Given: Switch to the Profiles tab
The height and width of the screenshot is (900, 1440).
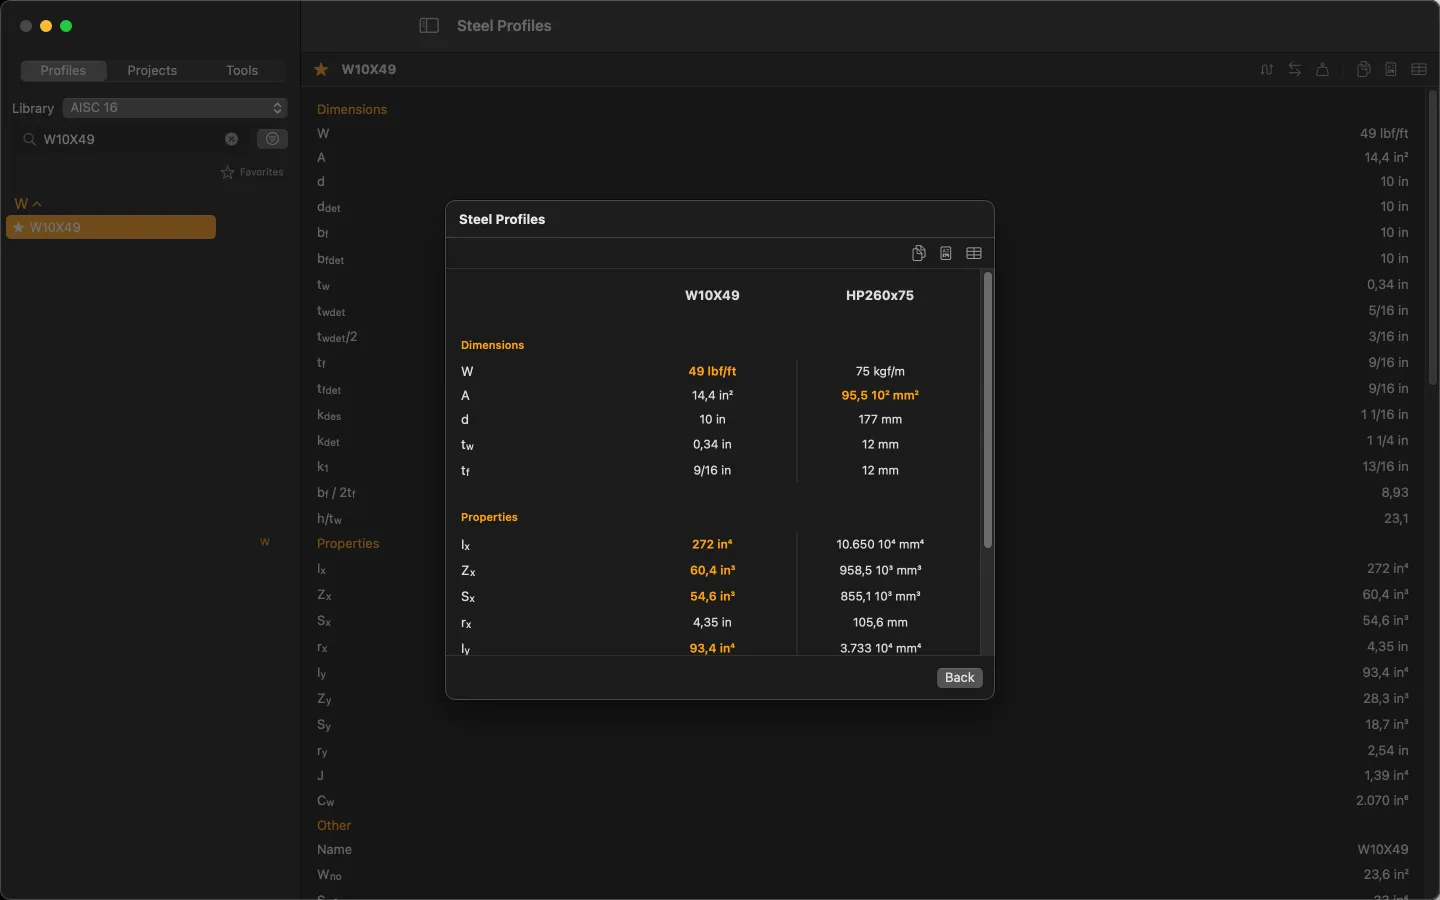Looking at the screenshot, I should [x=63, y=70].
